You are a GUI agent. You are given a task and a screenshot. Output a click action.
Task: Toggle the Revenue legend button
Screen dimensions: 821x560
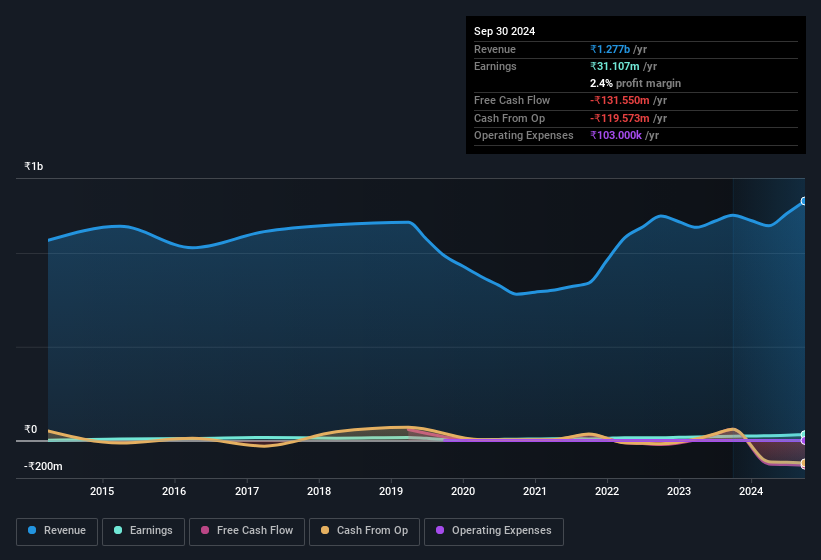[57, 531]
